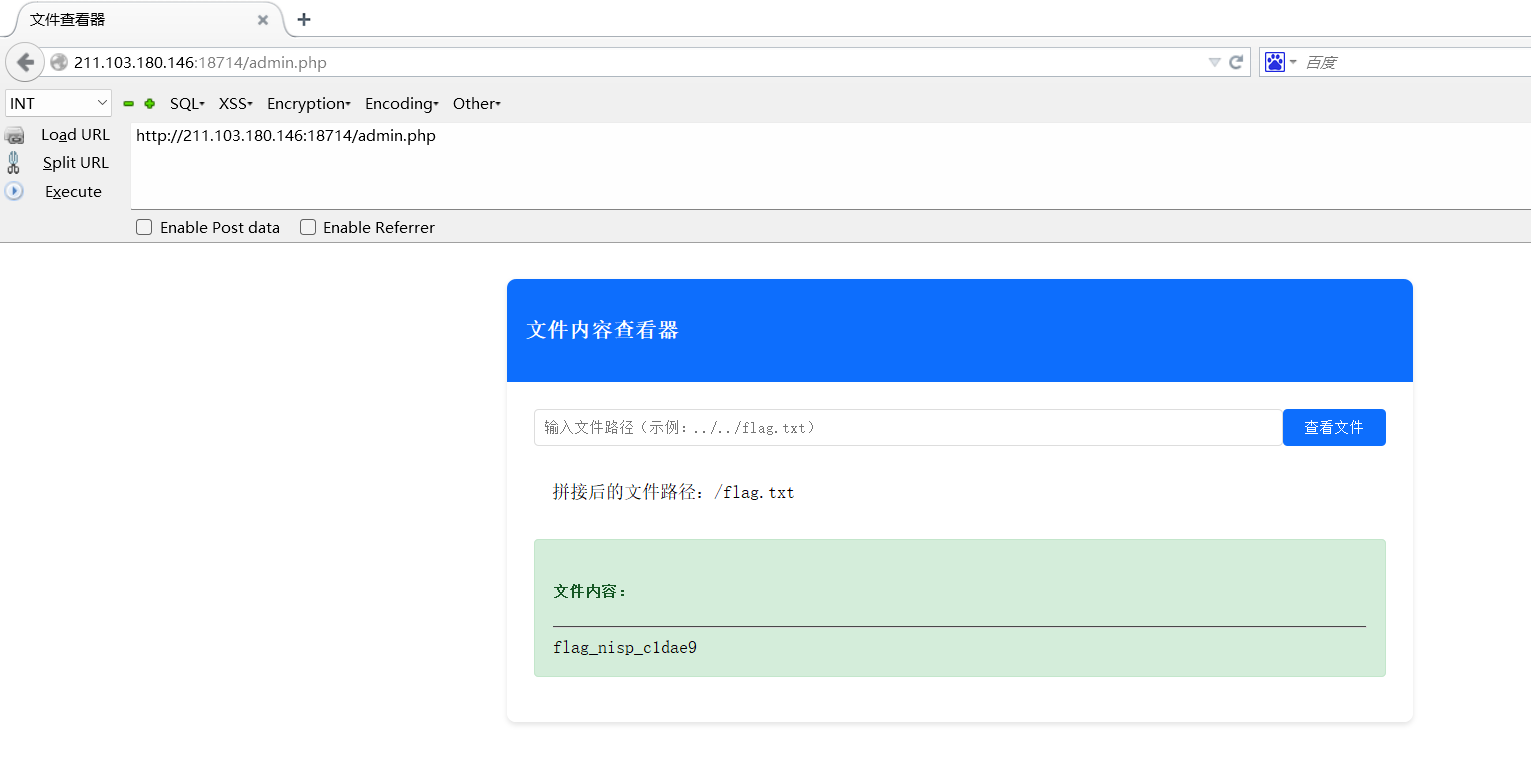Click the 文件内容： label
1531x778 pixels.
(591, 592)
